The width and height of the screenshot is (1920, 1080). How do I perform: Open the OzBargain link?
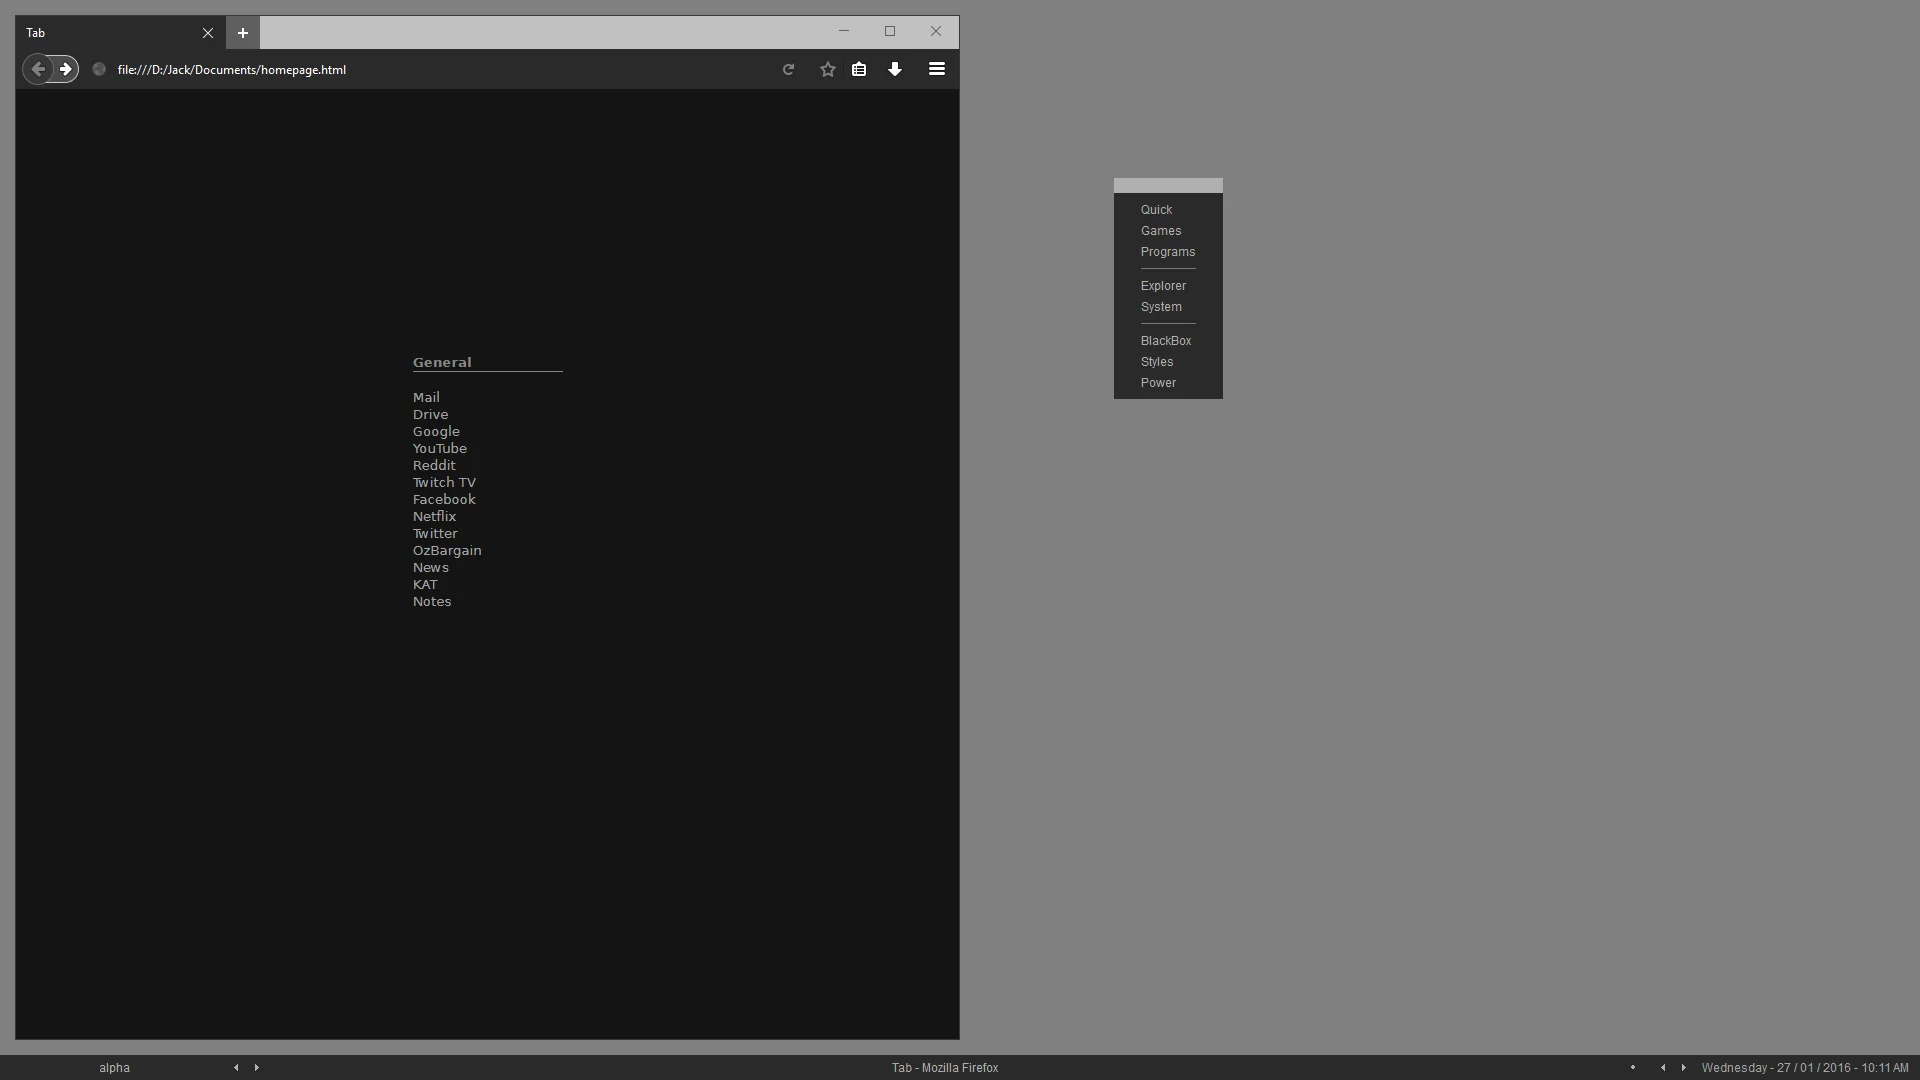click(447, 550)
